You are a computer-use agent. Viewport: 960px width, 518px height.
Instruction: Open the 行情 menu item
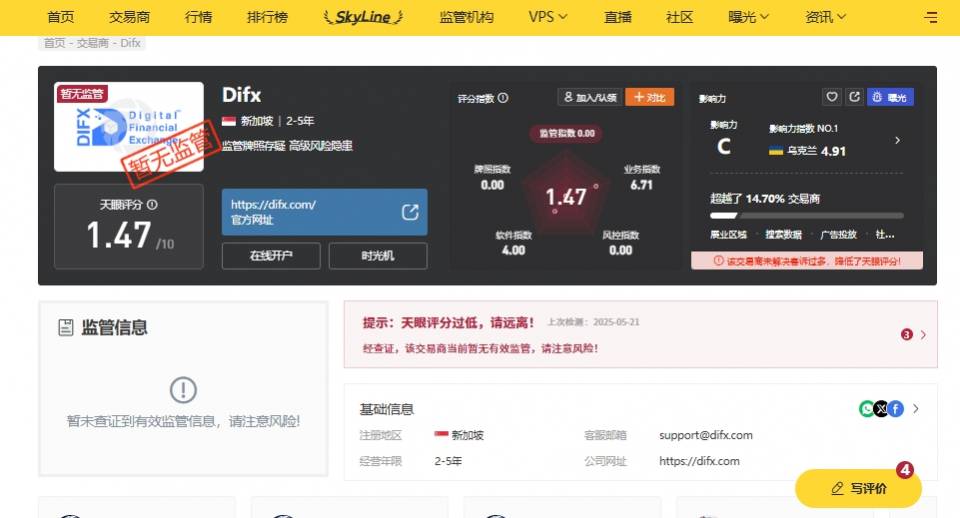(x=198, y=17)
